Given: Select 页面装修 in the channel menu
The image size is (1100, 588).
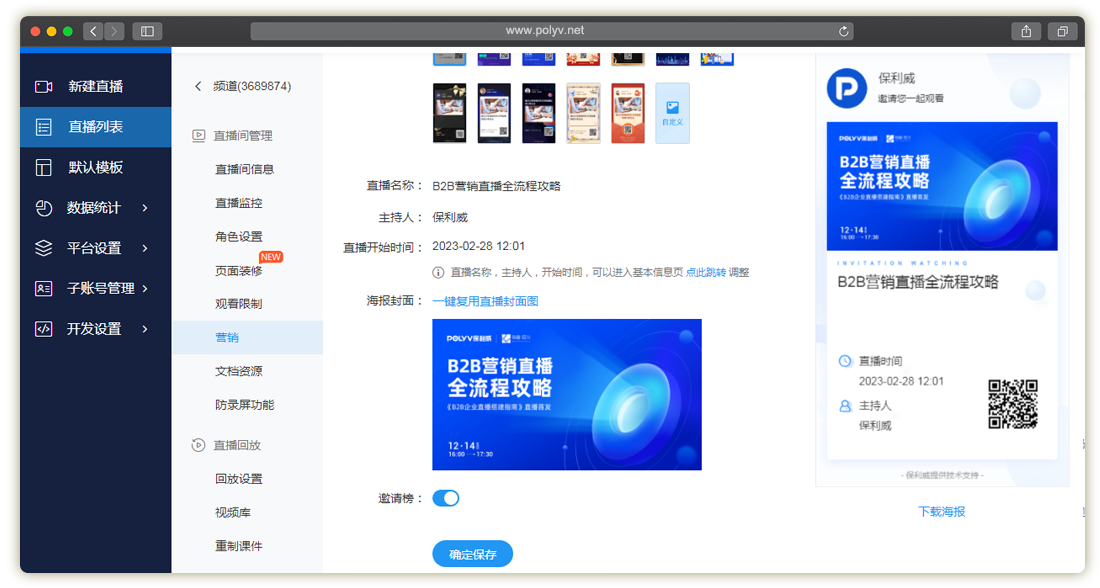Looking at the screenshot, I should [238, 270].
